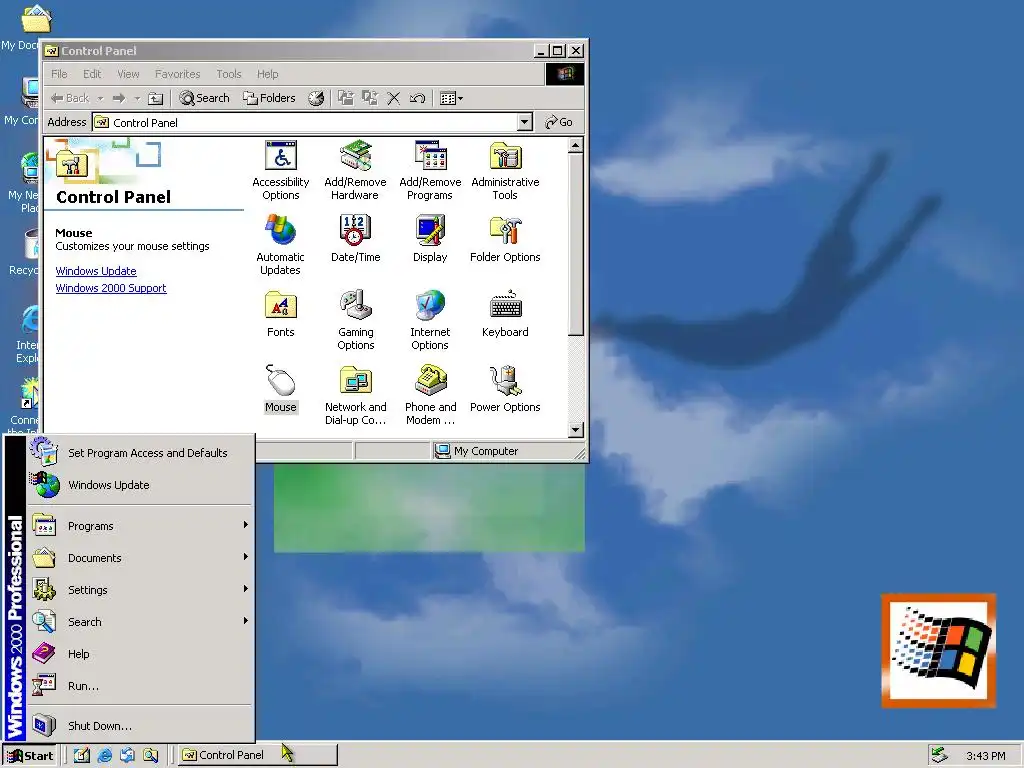The height and width of the screenshot is (768, 1024).
Task: Open the Forward button history arrow
Action: pos(137,99)
